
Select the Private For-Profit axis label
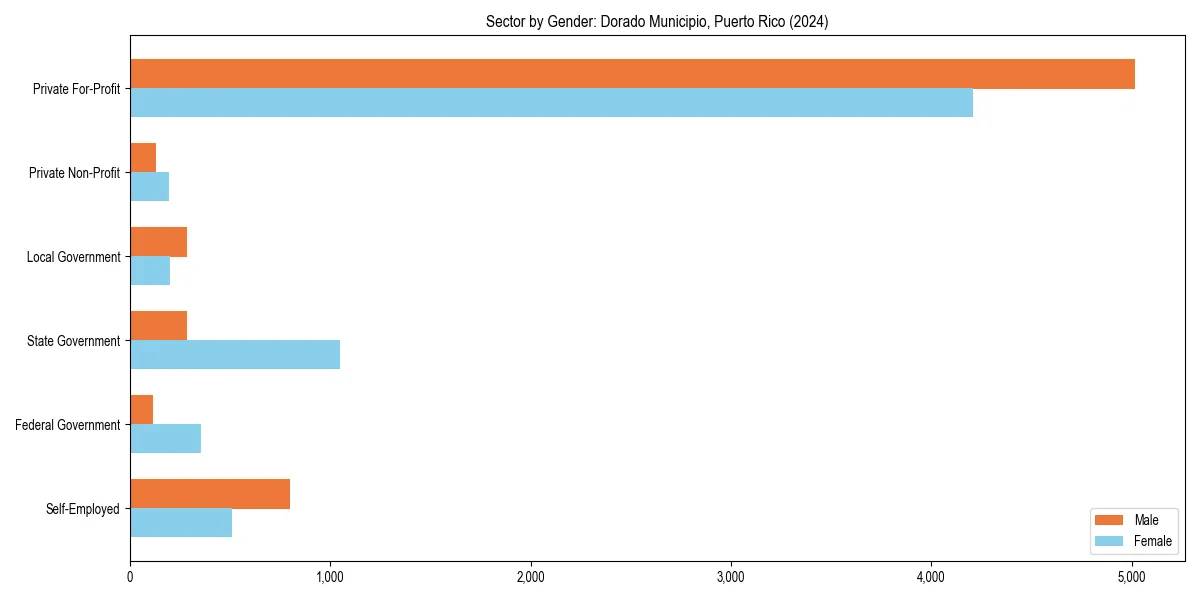[75, 89]
